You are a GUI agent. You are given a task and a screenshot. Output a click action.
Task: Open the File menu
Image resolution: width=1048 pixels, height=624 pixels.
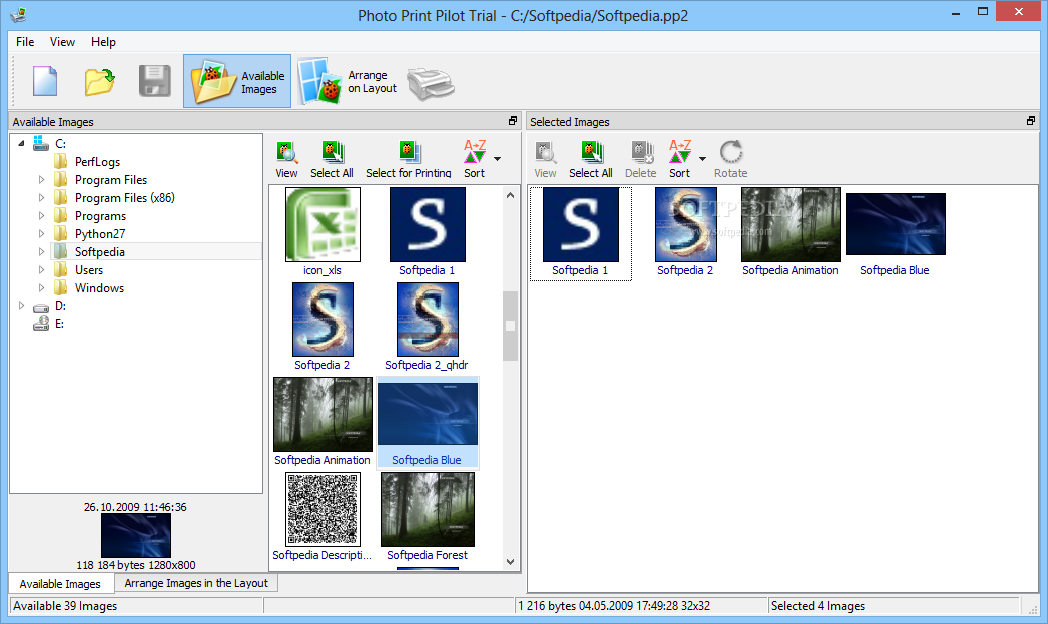pos(25,41)
